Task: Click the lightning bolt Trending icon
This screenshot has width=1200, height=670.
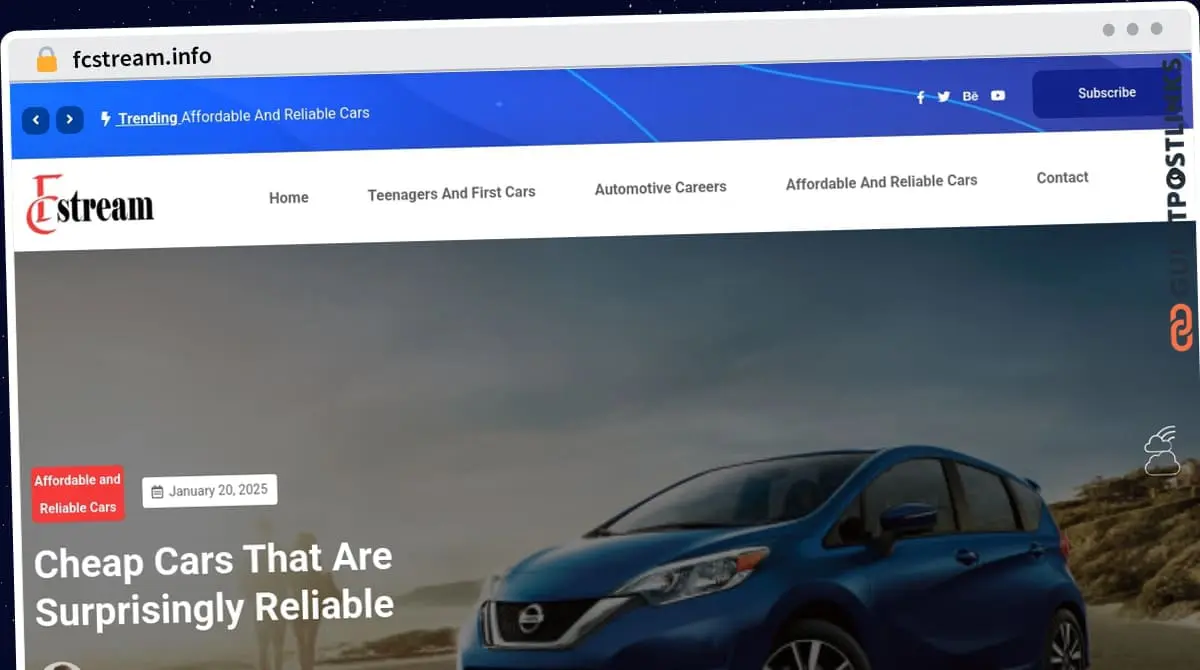Action: (106, 119)
